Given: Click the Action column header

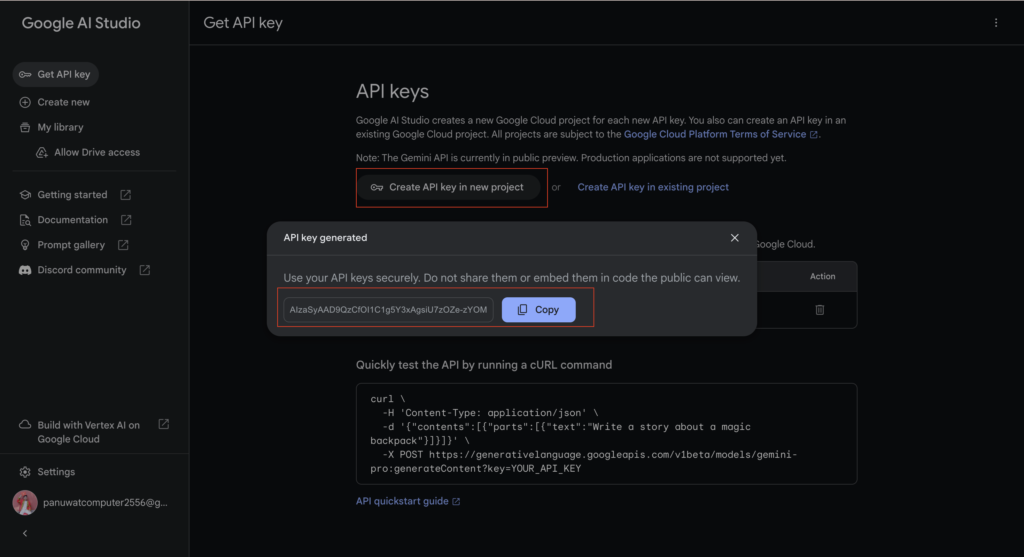Looking at the screenshot, I should pos(822,277).
